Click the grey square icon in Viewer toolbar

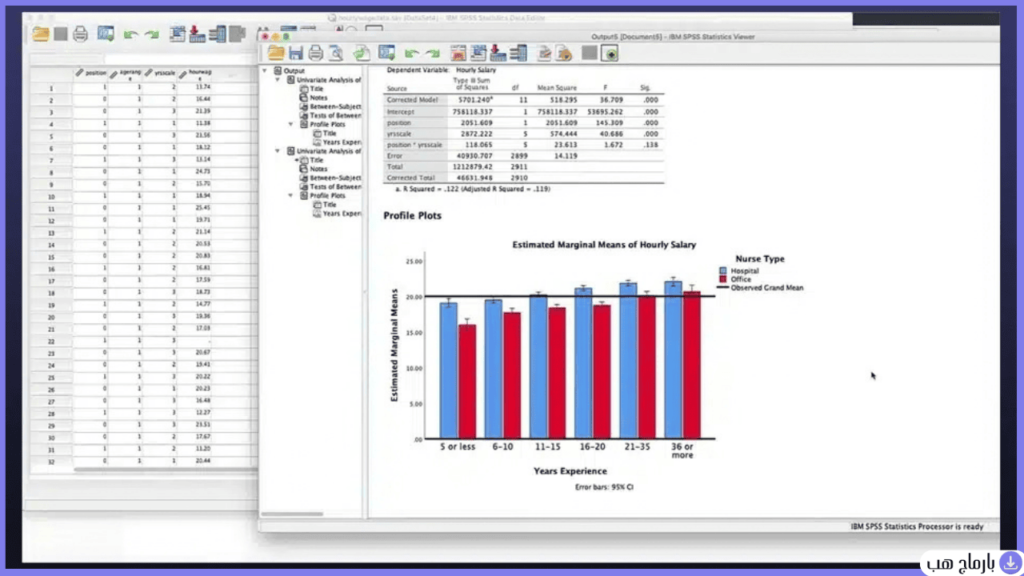[x=589, y=53]
